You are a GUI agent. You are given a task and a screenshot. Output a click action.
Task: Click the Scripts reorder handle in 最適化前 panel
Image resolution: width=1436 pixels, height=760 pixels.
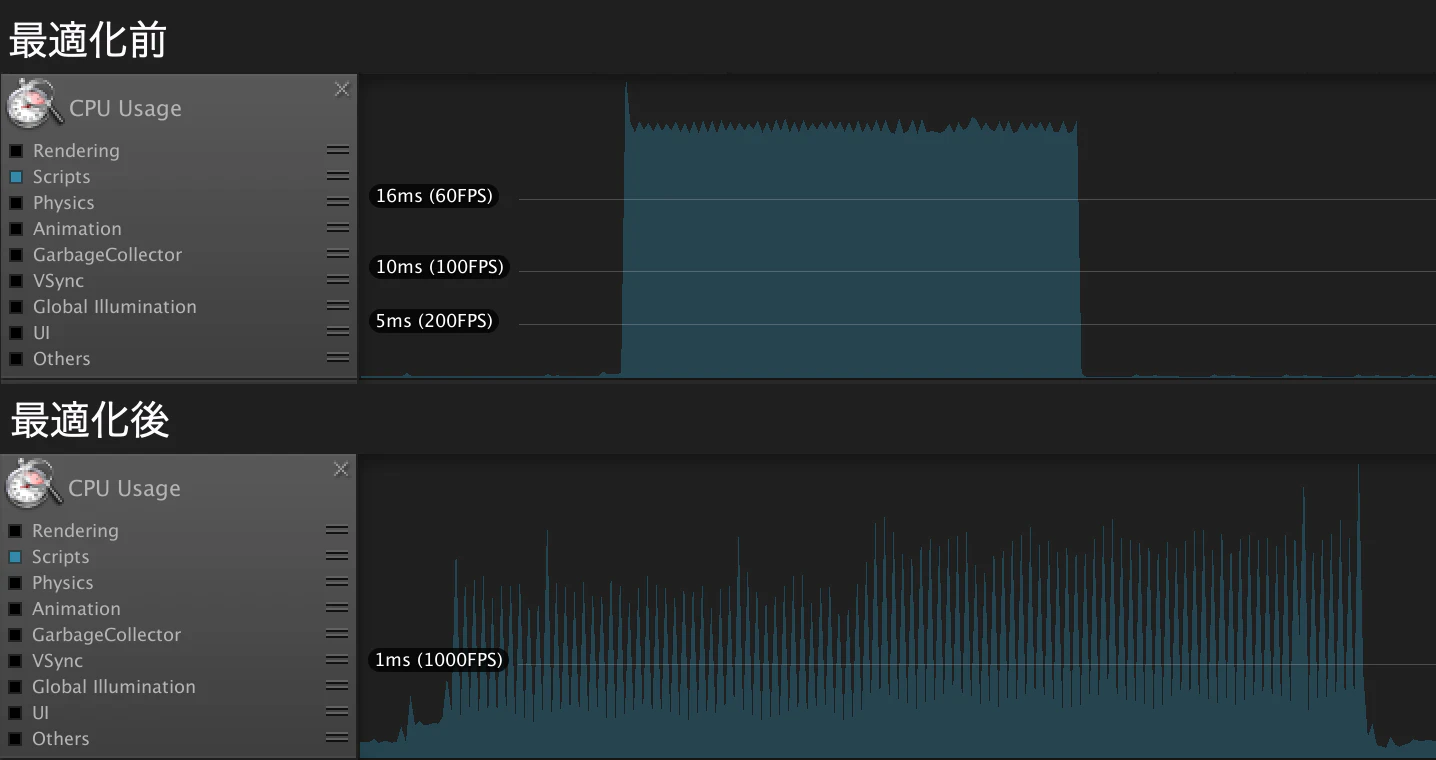[338, 176]
